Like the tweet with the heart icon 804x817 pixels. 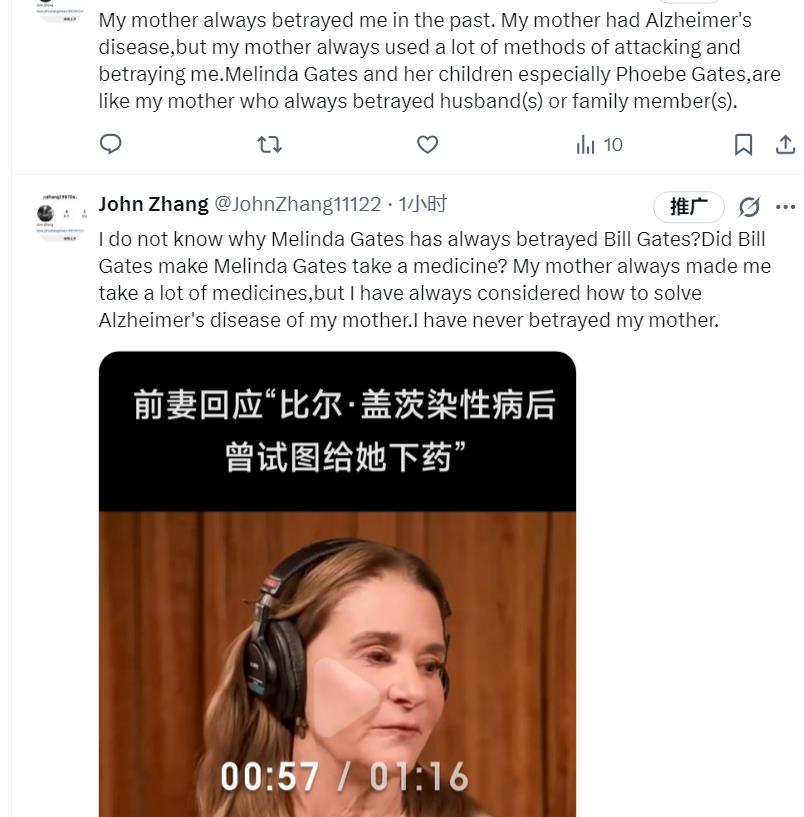tap(427, 144)
